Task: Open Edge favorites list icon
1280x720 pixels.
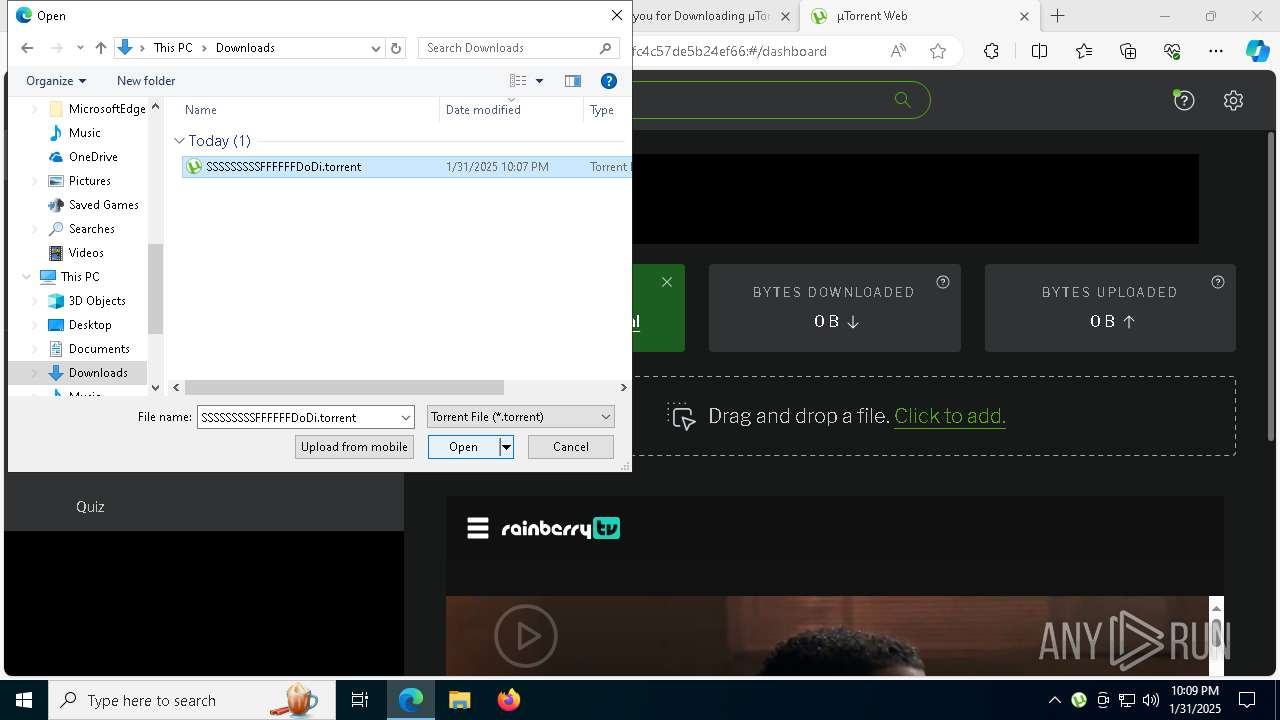Action: (1084, 51)
